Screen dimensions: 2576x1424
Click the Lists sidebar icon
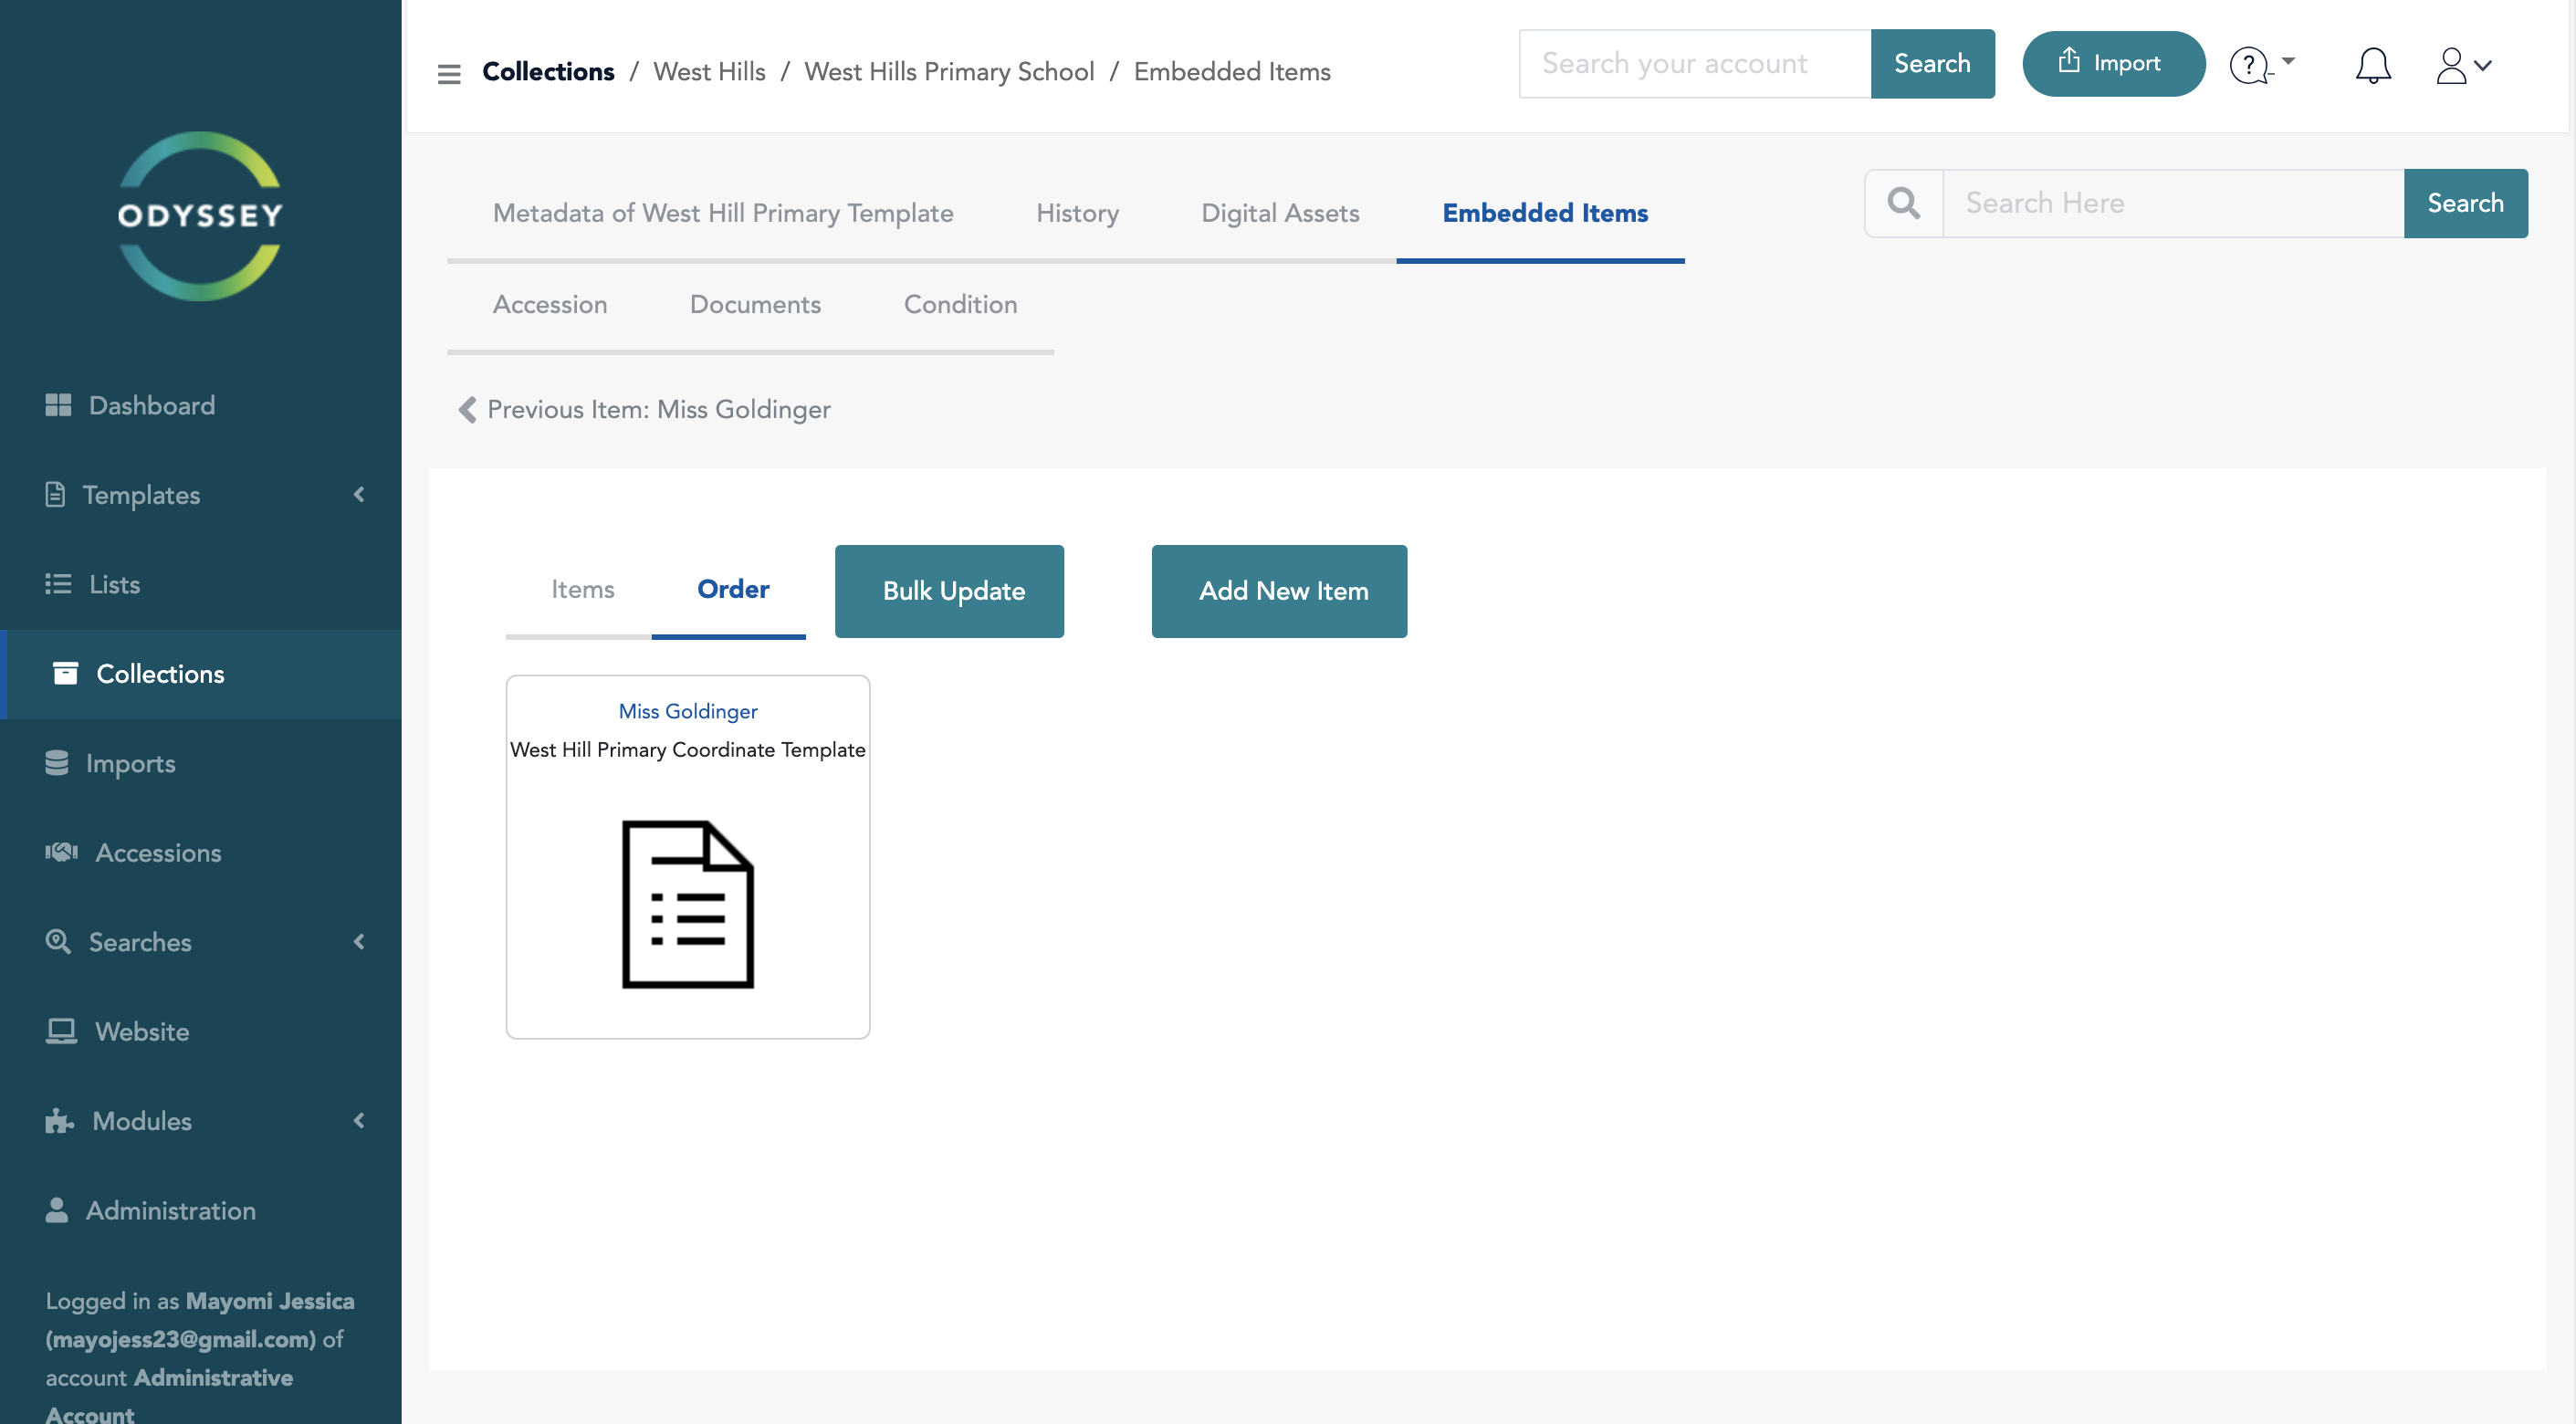pos(58,584)
